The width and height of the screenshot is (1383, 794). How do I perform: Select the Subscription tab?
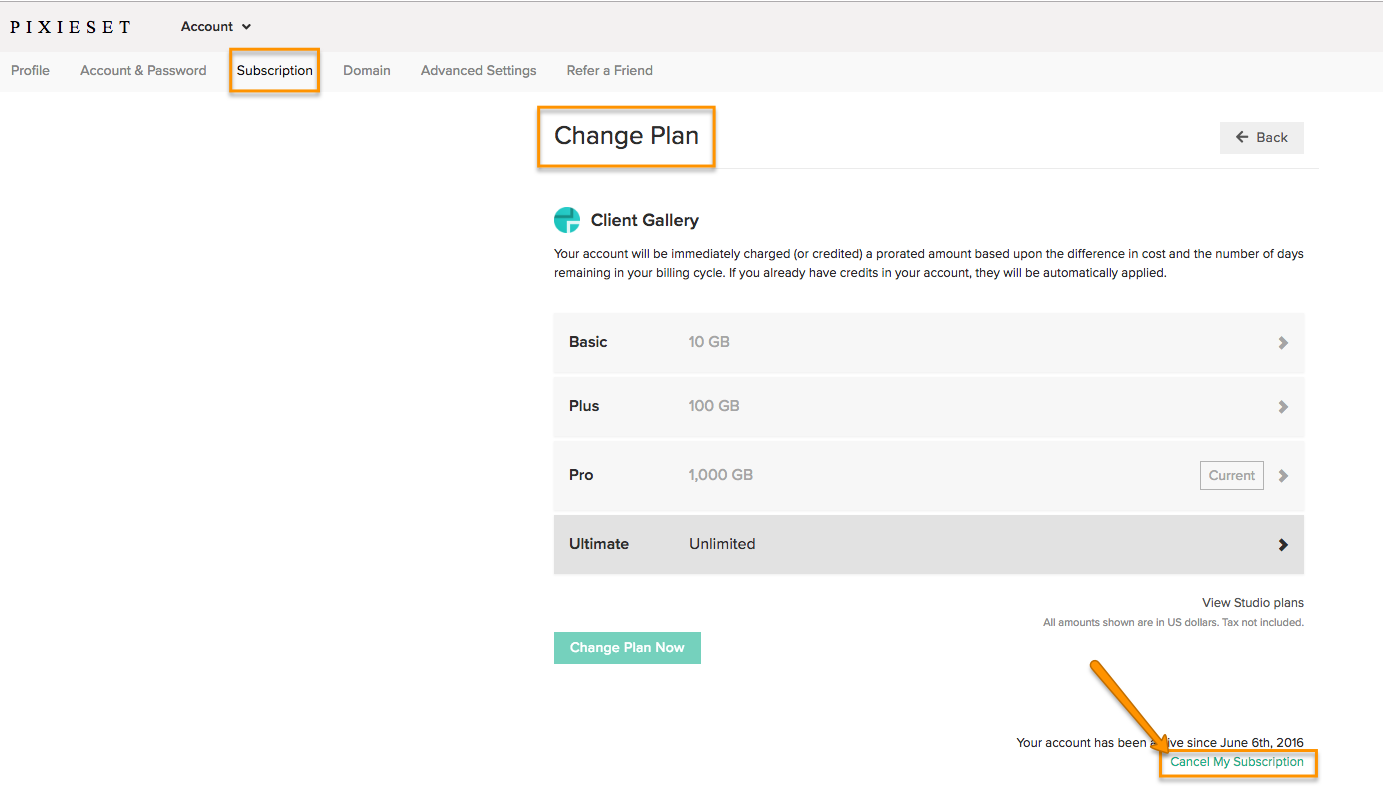[275, 71]
